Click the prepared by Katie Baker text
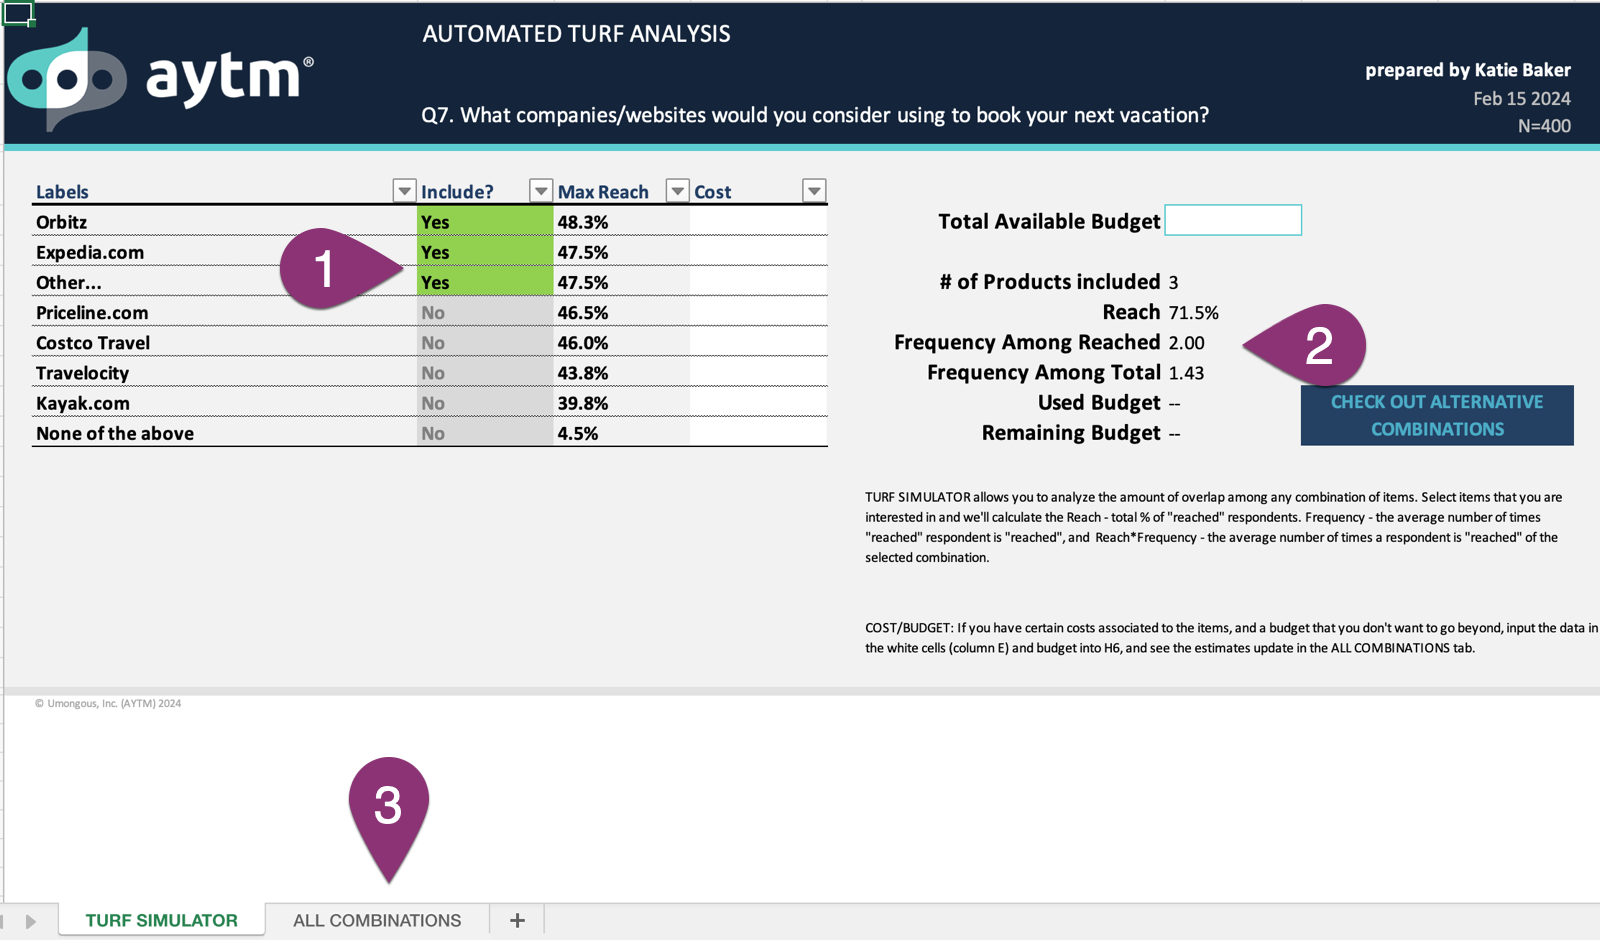The height and width of the screenshot is (940, 1600). pyautogui.click(x=1468, y=70)
